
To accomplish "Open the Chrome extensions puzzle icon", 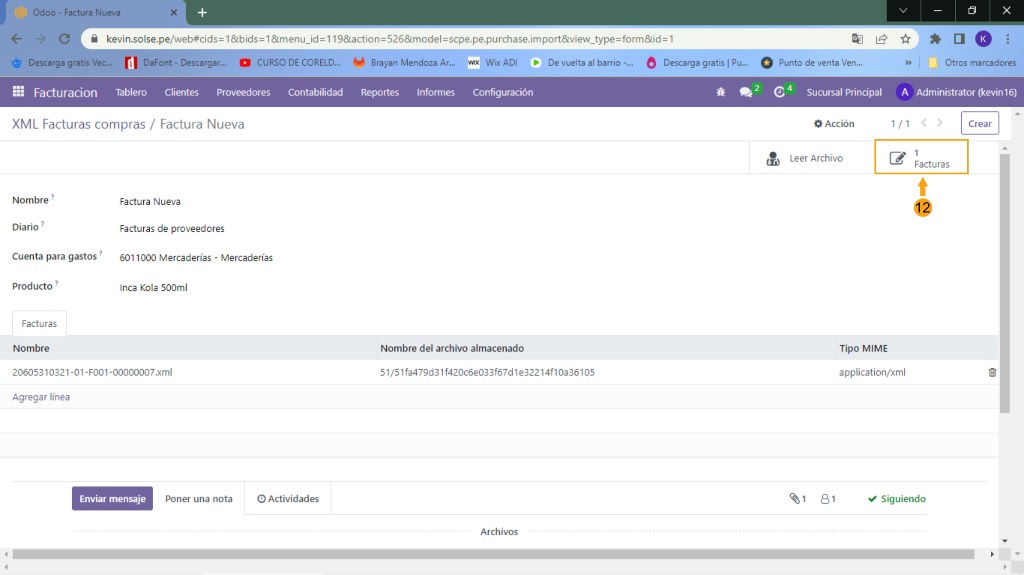I will pyautogui.click(x=935, y=39).
